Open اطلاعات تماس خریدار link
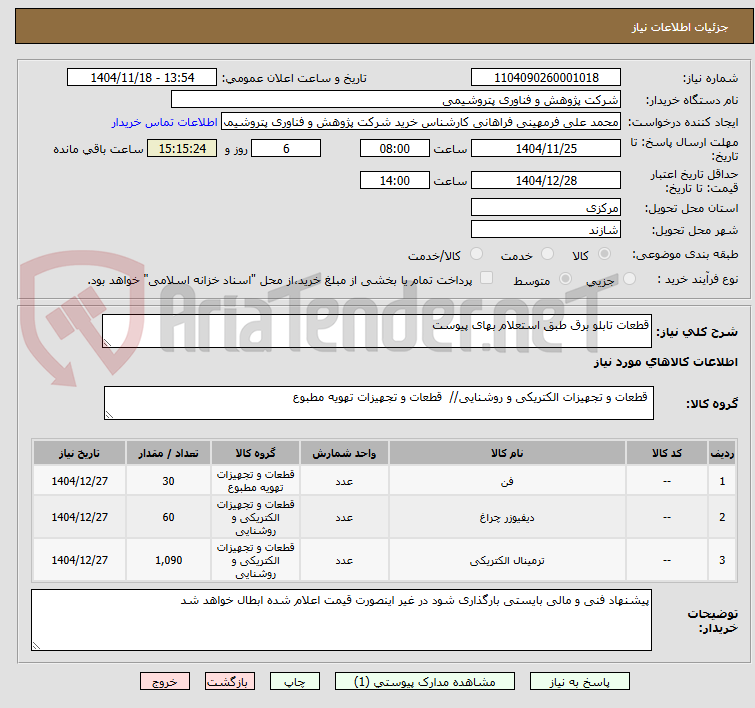The width and height of the screenshot is (755, 708). (165, 122)
